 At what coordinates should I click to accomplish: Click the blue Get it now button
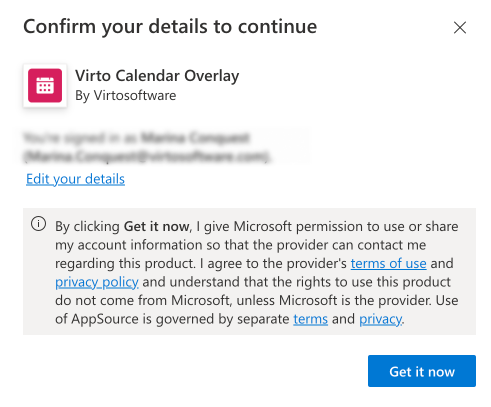422,371
